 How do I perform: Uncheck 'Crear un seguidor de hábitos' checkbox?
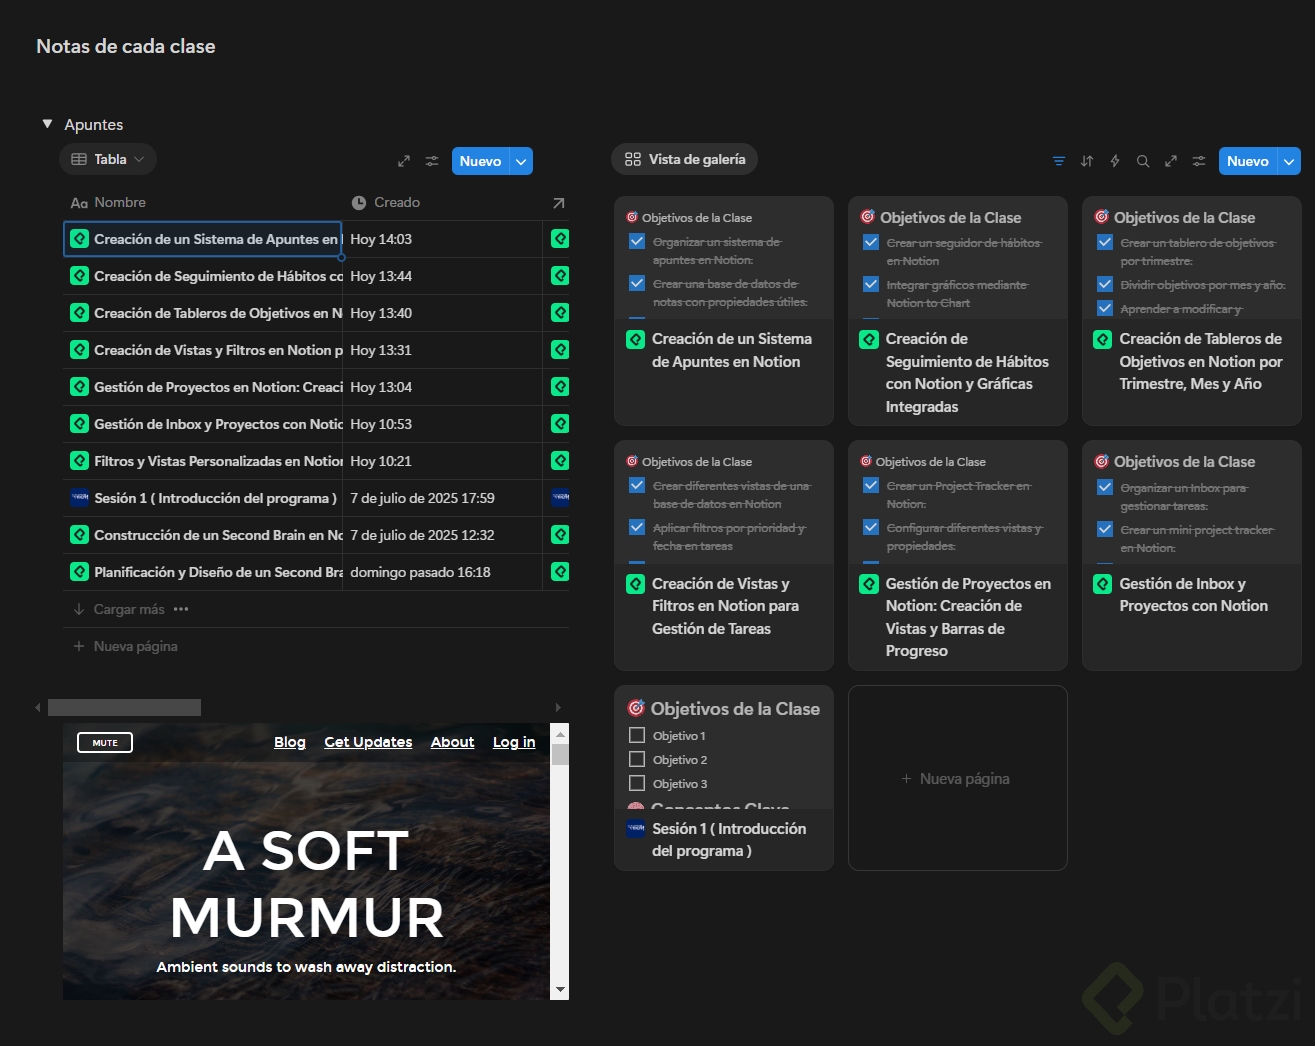871,242
